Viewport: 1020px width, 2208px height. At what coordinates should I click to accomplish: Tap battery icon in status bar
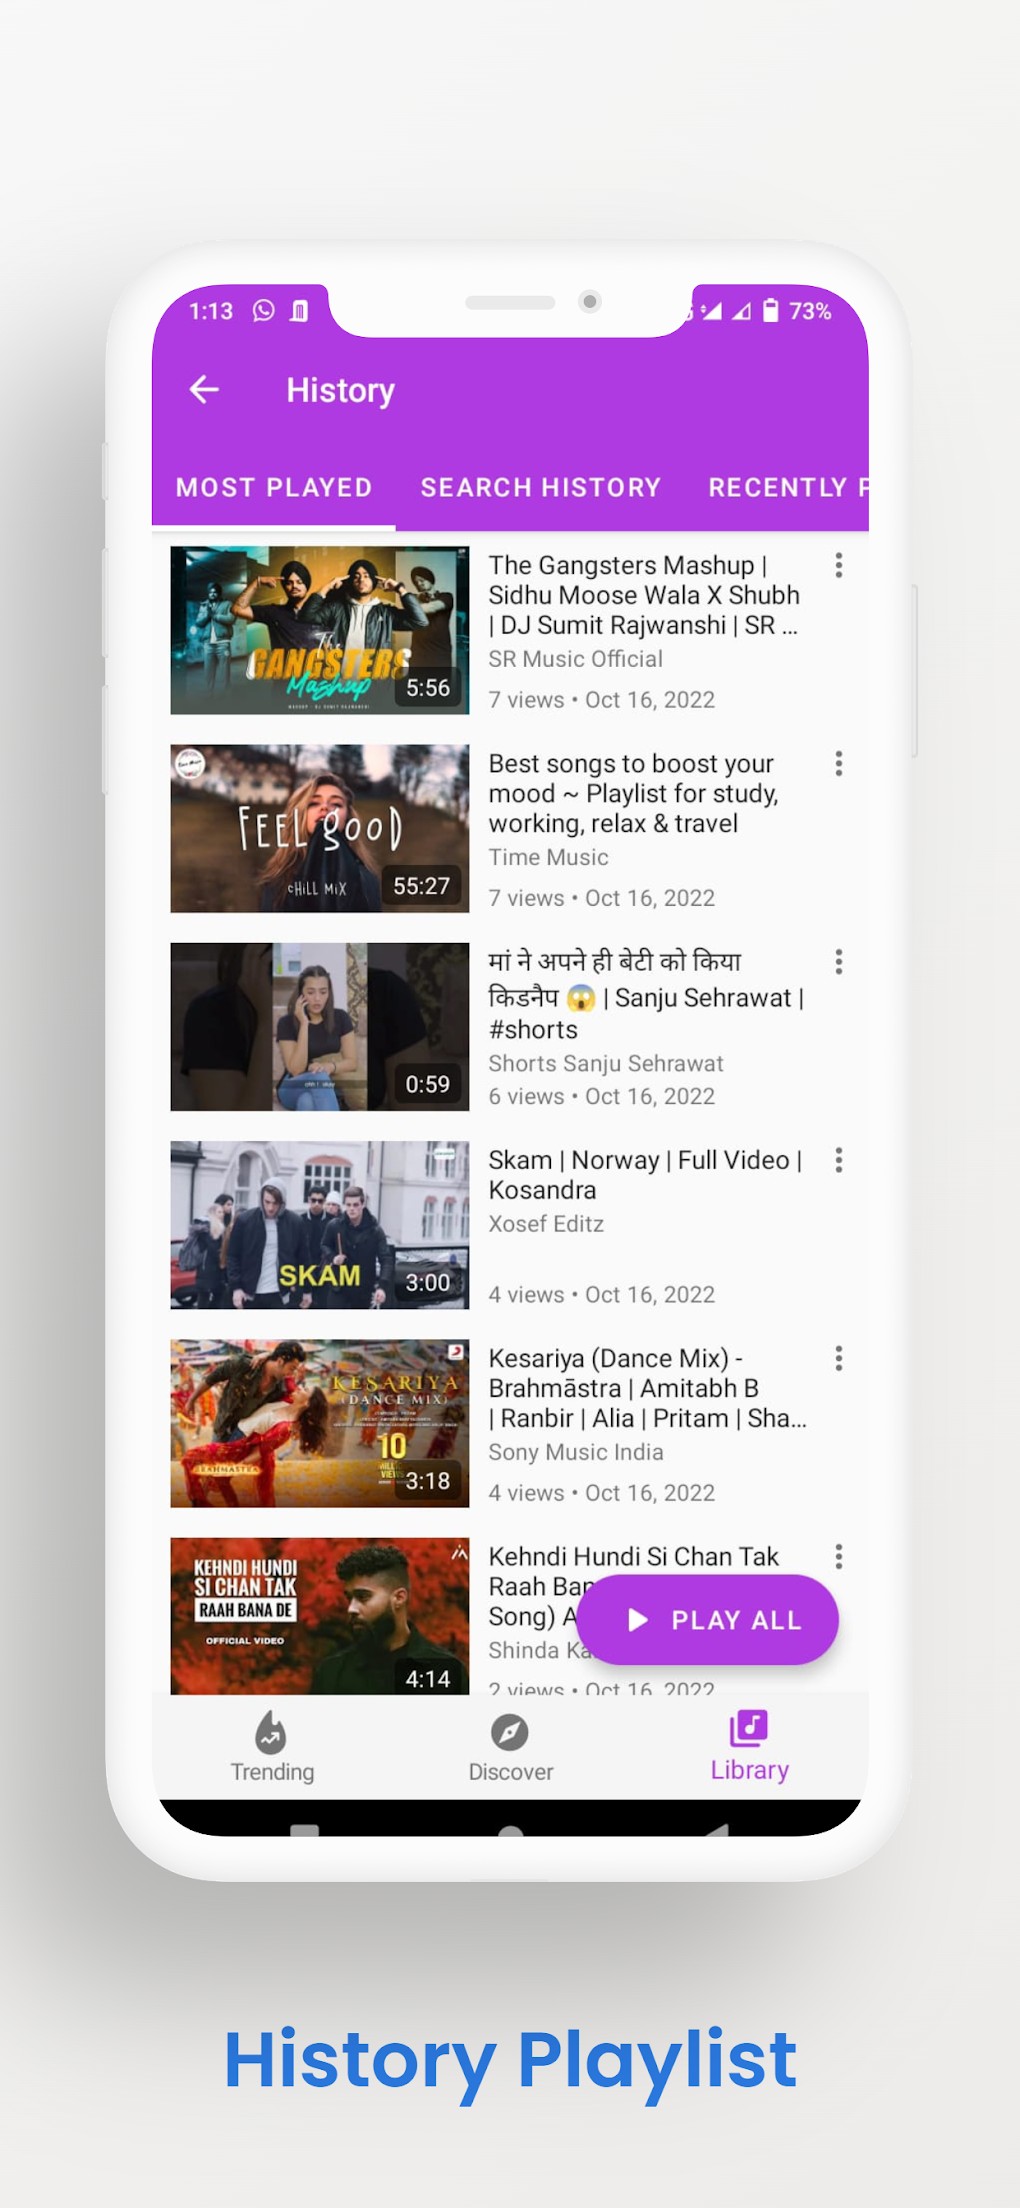(770, 311)
